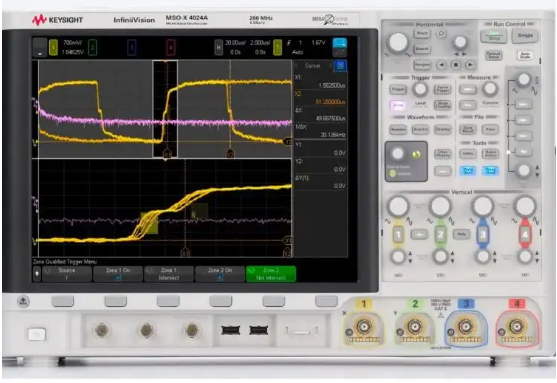The width and height of the screenshot is (557, 383).
Task: Click the X2 cursor marker in upper waveform
Action: (x=230, y=153)
